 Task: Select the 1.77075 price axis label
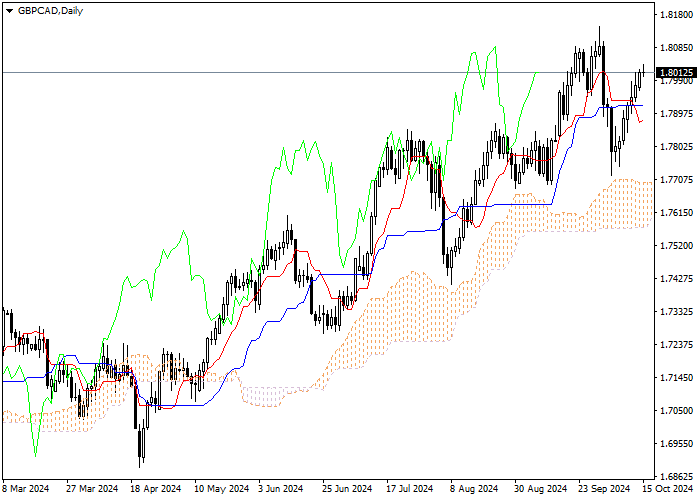coord(677,180)
